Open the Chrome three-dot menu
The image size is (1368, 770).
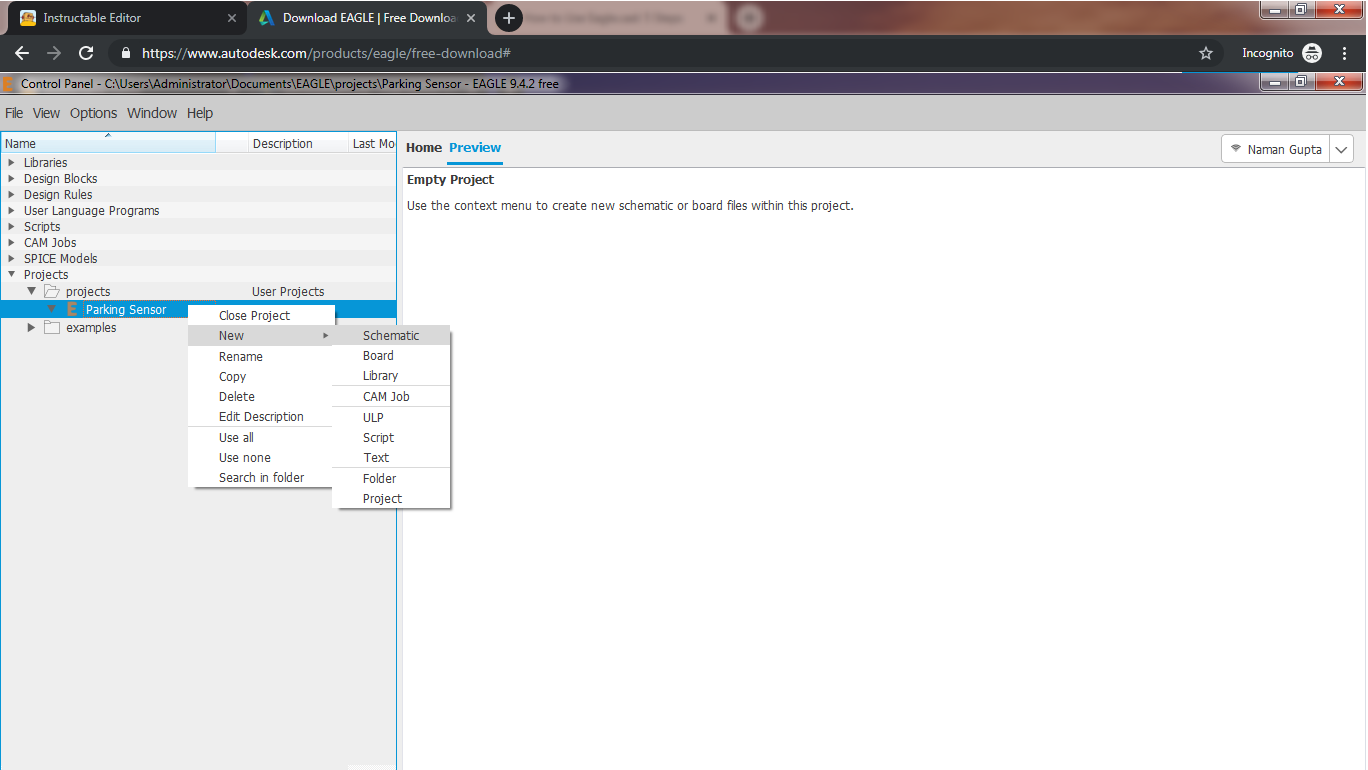[1345, 53]
